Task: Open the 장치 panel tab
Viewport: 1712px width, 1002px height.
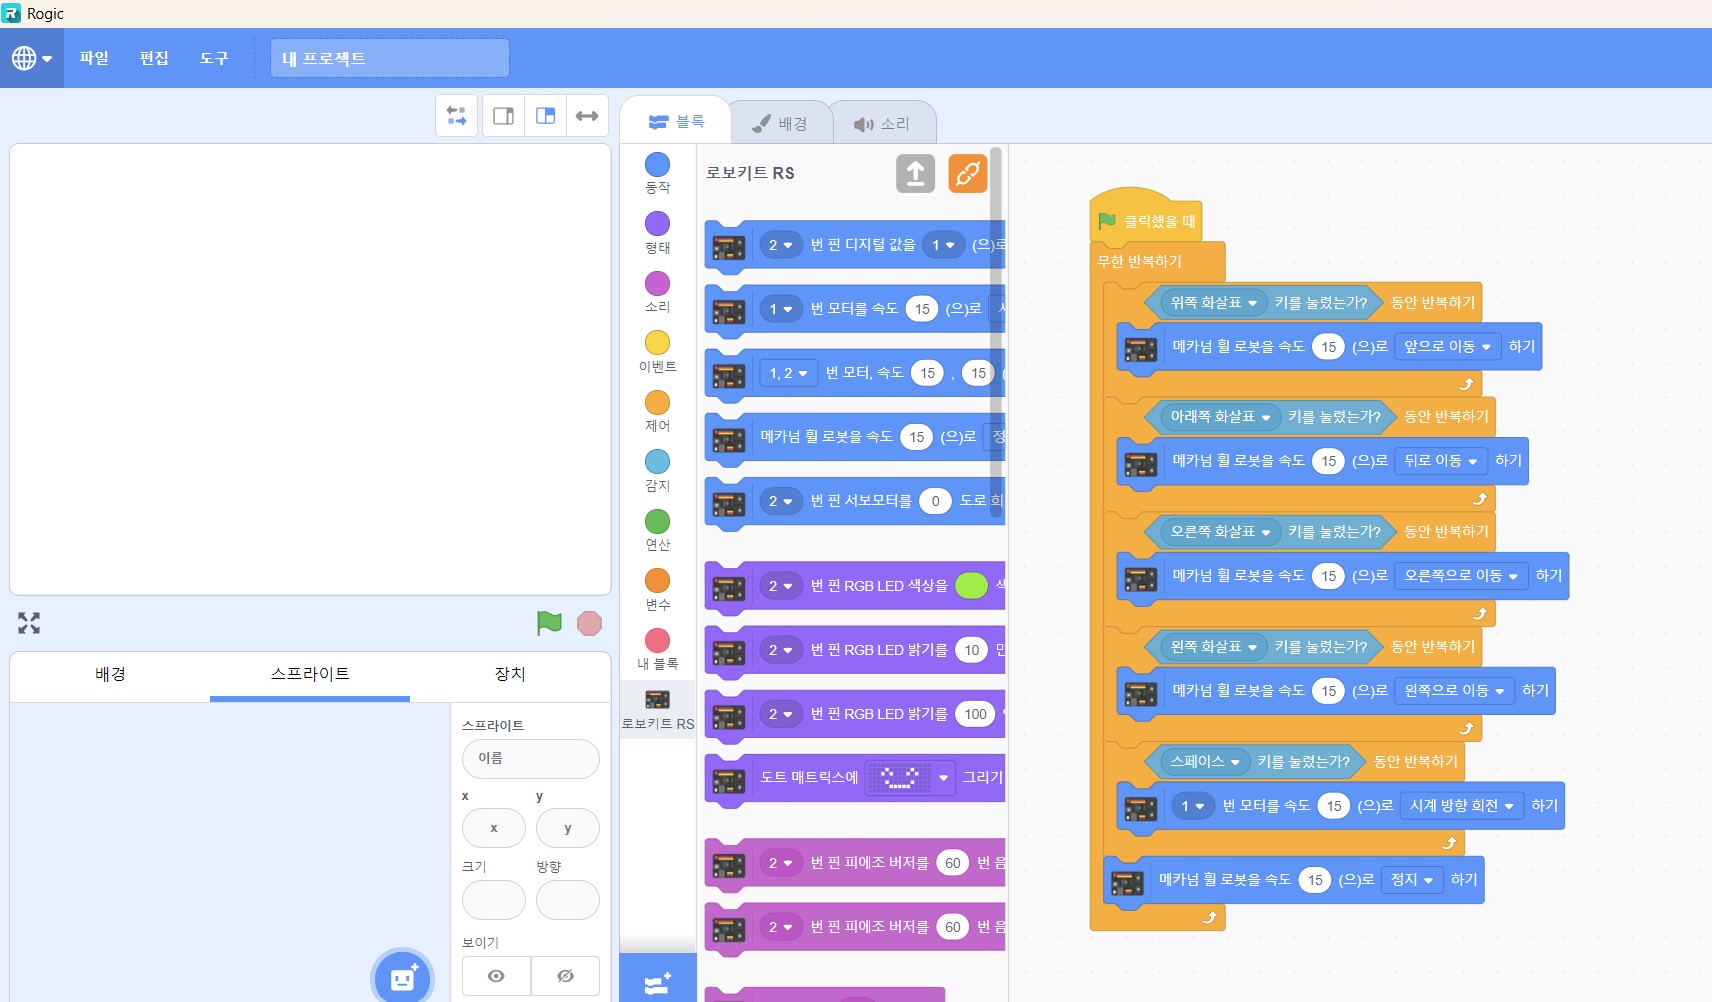Action: (510, 675)
